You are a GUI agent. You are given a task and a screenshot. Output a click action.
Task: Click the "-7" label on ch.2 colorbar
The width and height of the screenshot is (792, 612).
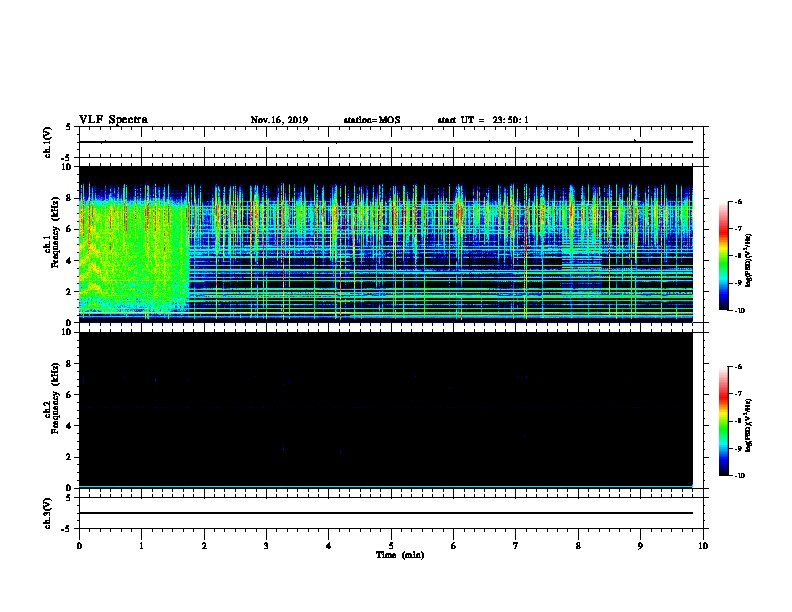point(738,394)
